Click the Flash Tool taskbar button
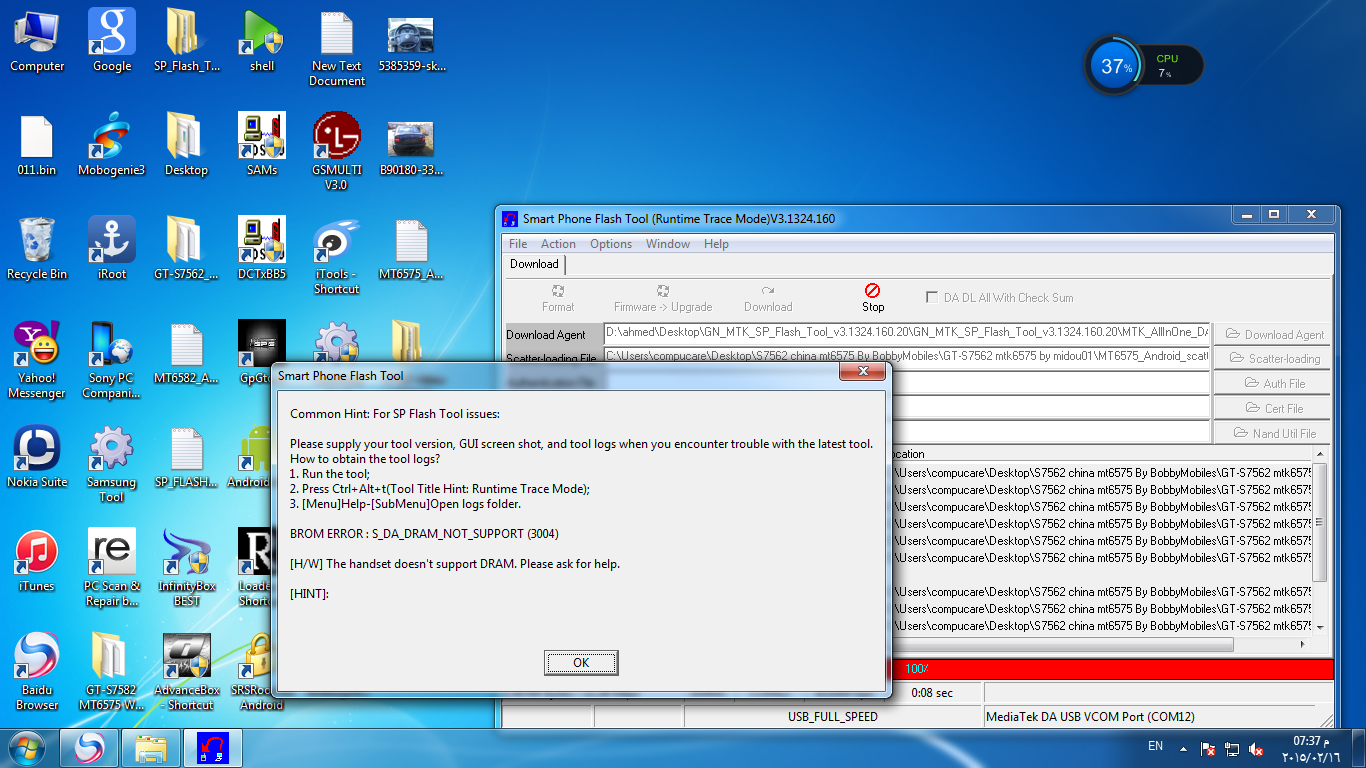 [213, 748]
